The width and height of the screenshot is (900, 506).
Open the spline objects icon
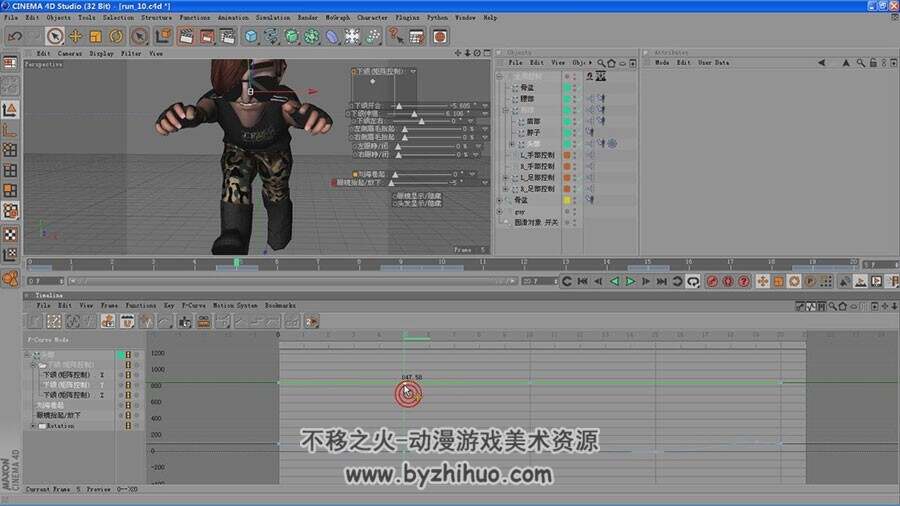pyautogui.click(x=271, y=37)
